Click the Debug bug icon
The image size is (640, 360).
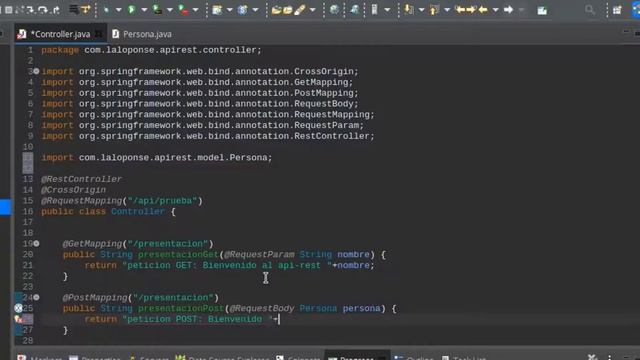pyautogui.click(x=107, y=10)
